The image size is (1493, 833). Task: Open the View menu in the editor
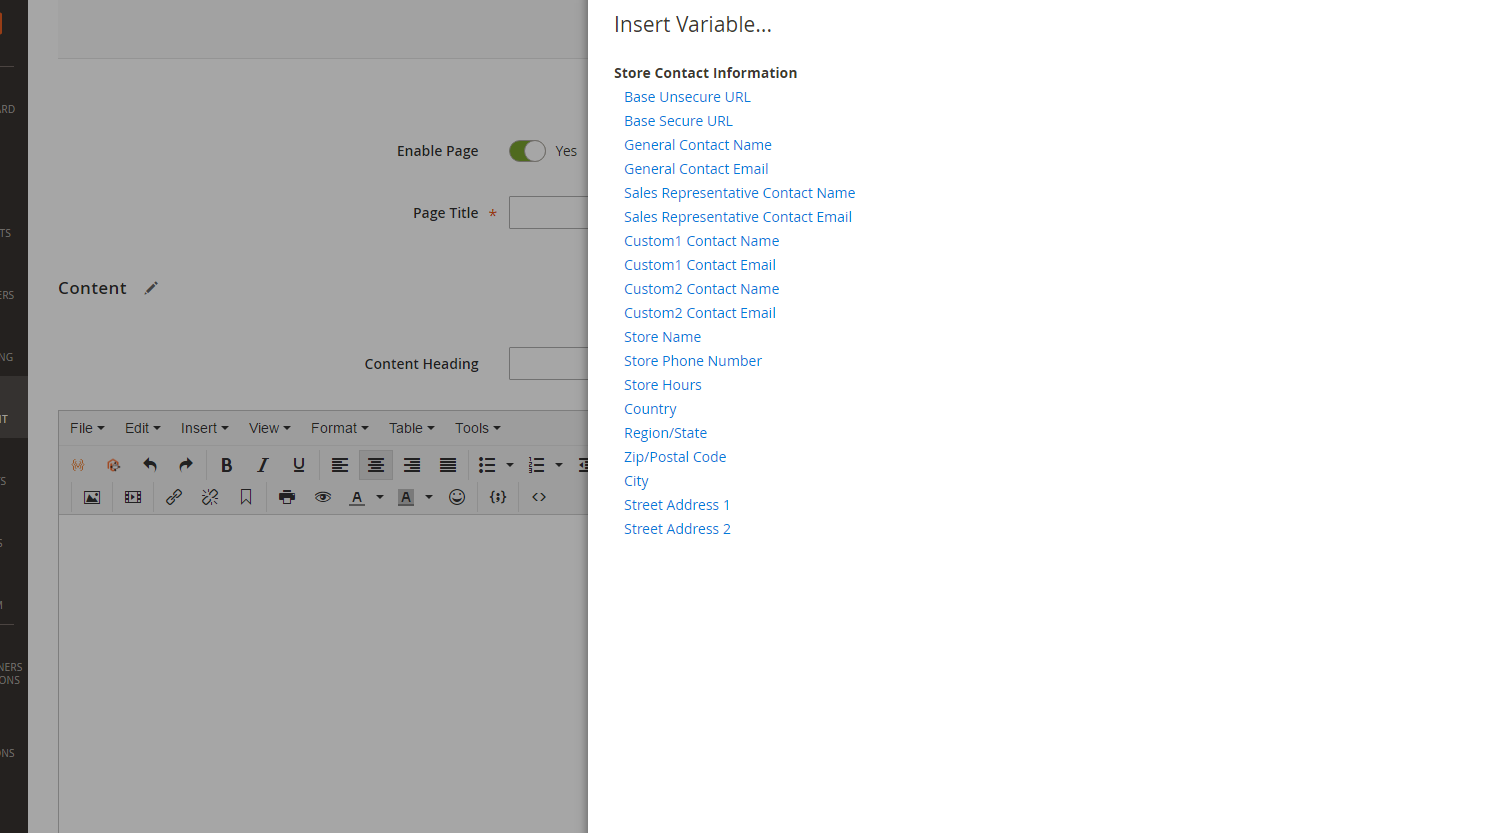click(269, 428)
